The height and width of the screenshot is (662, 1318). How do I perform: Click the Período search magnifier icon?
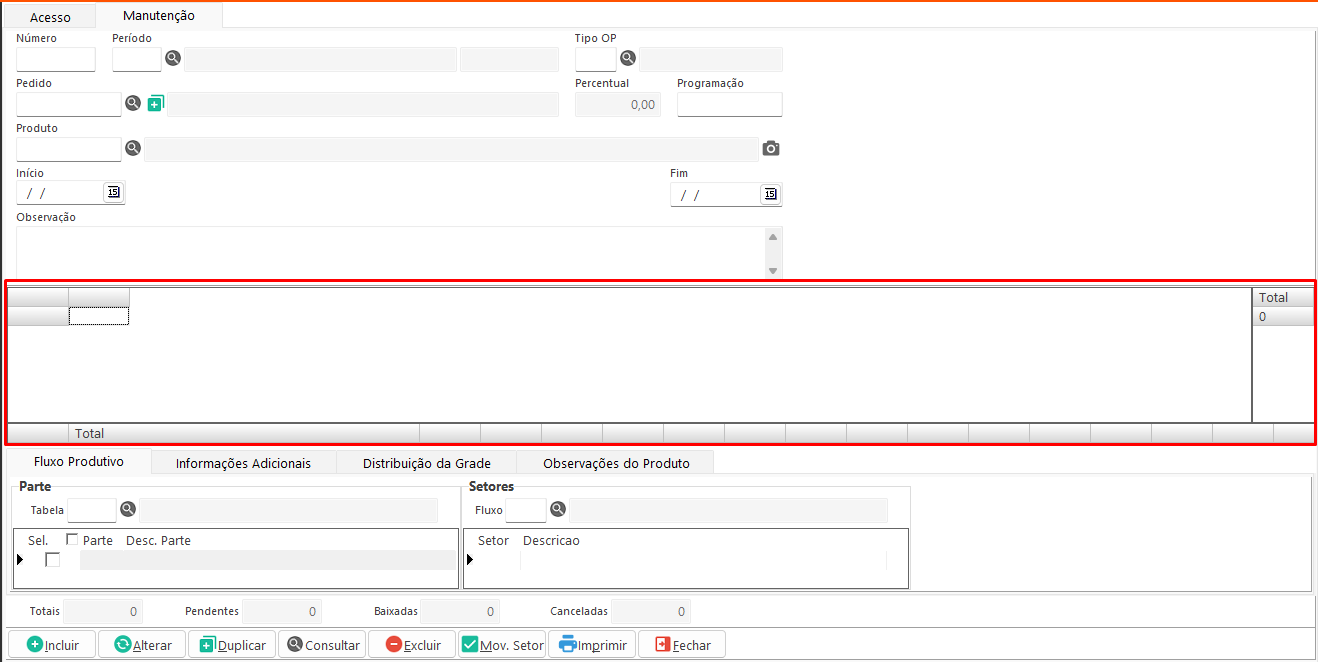(x=173, y=59)
